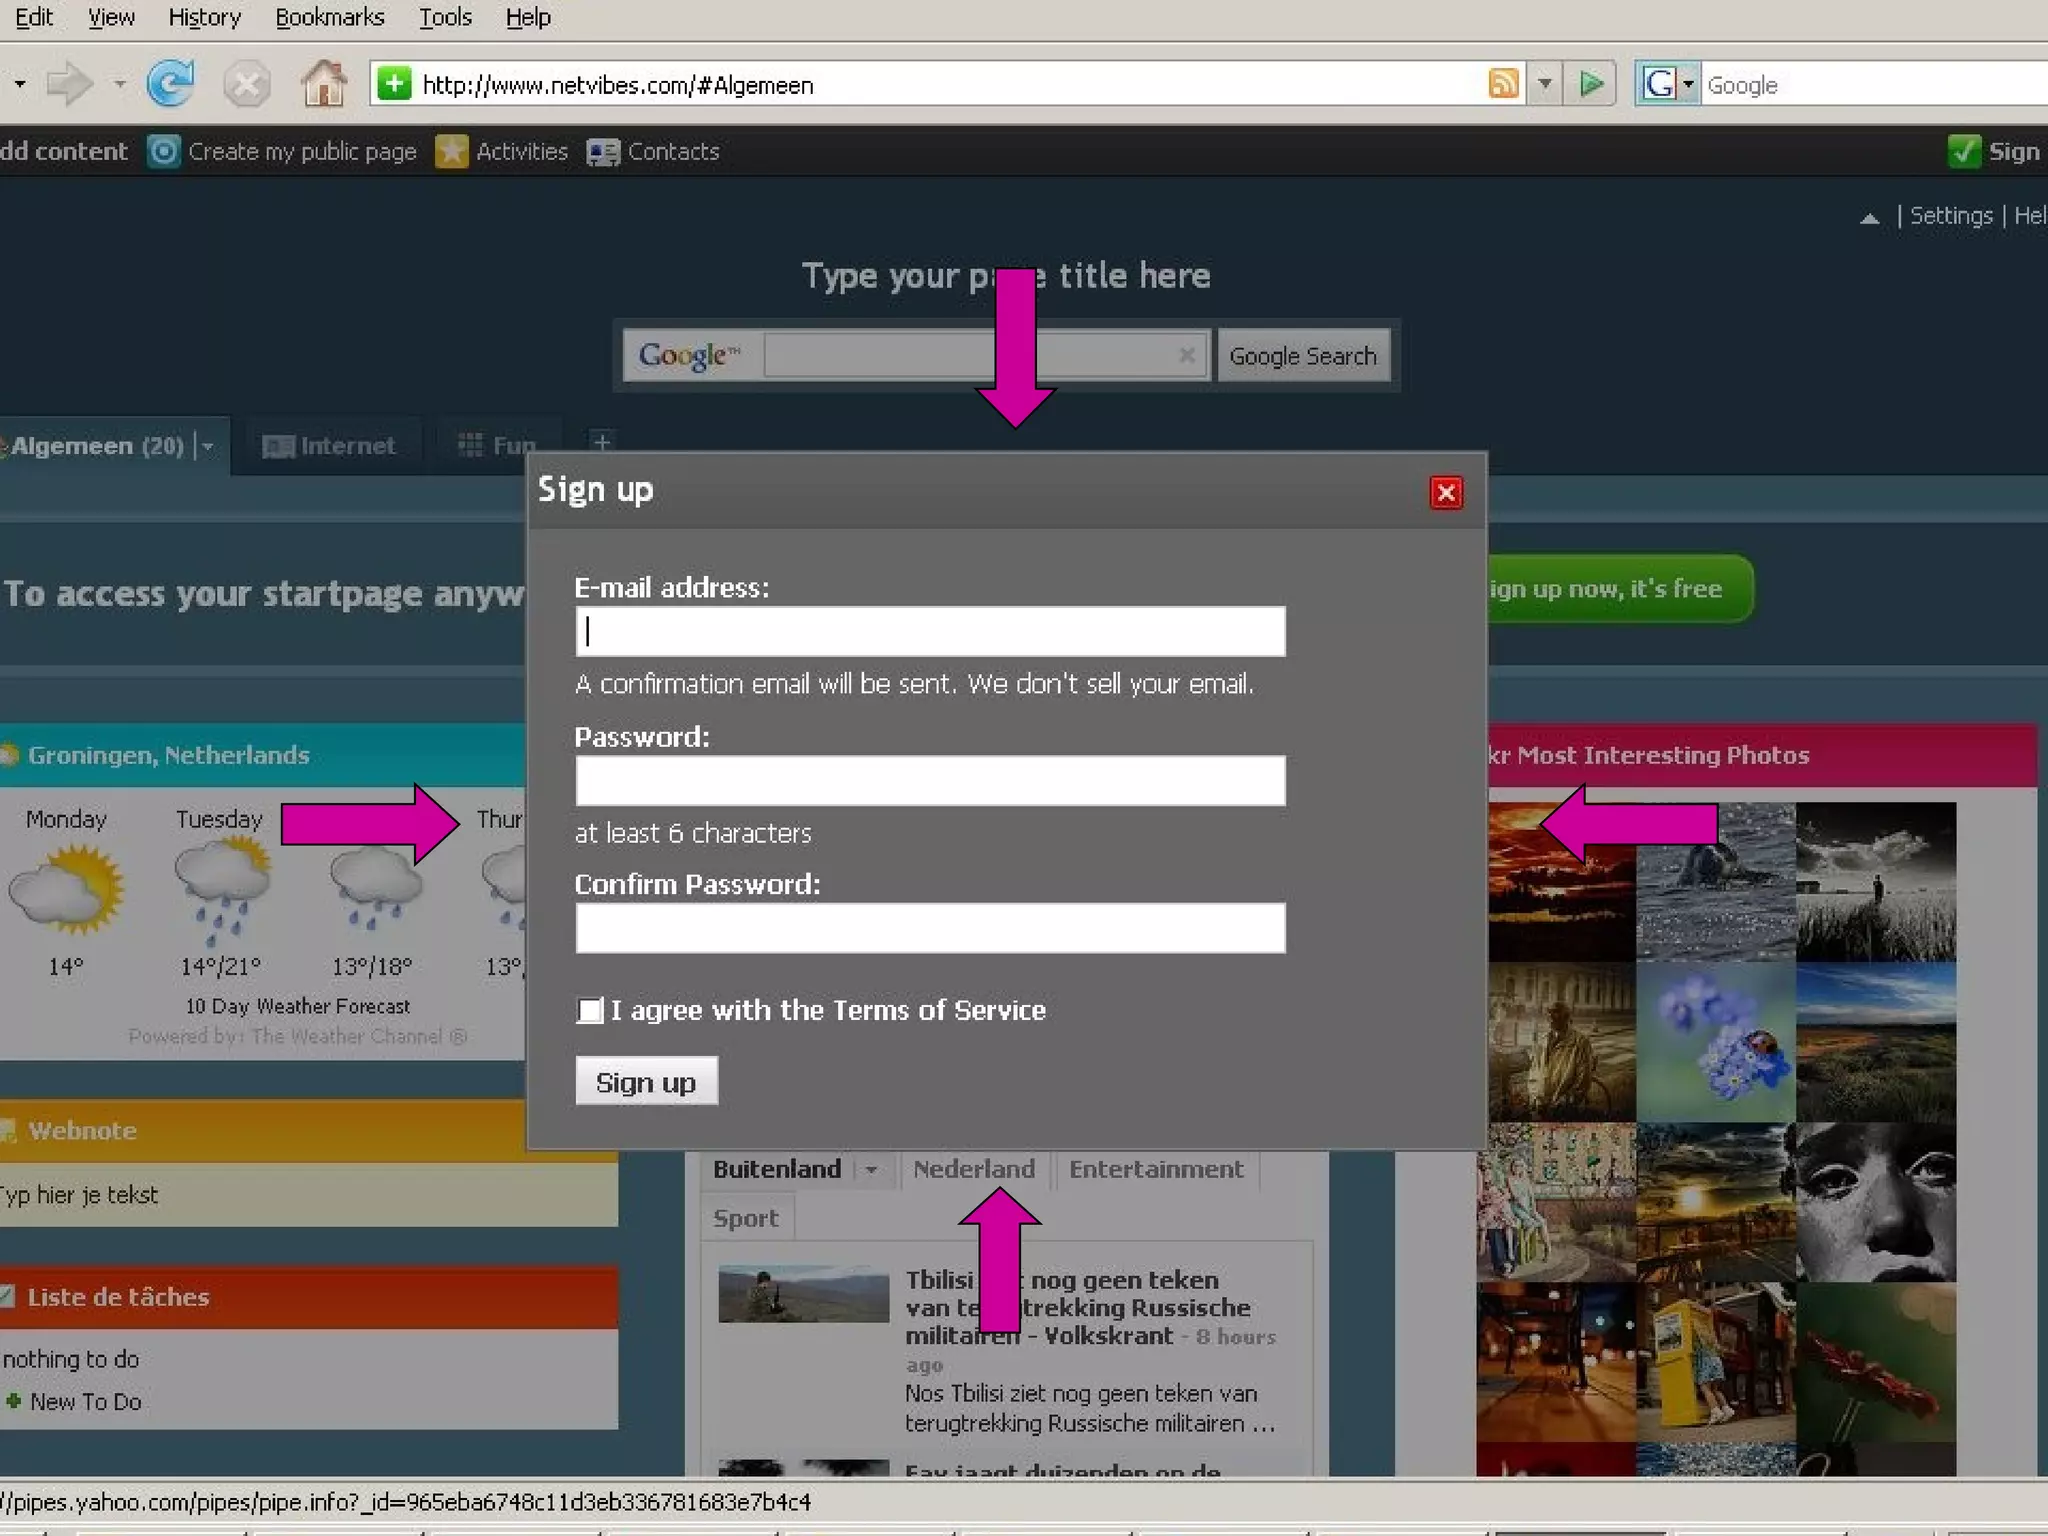Click into the E-mail address field
This screenshot has height=1536, width=2048.
pos(930,632)
